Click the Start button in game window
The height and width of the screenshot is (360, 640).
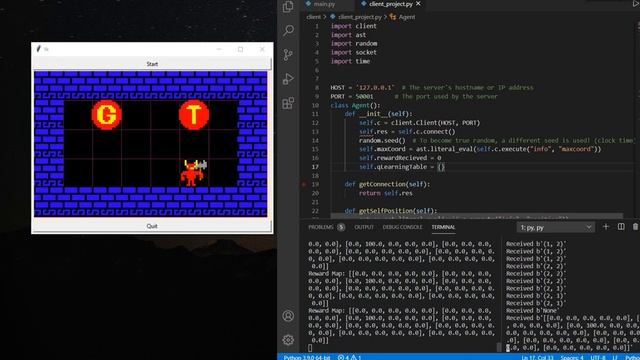pos(152,64)
